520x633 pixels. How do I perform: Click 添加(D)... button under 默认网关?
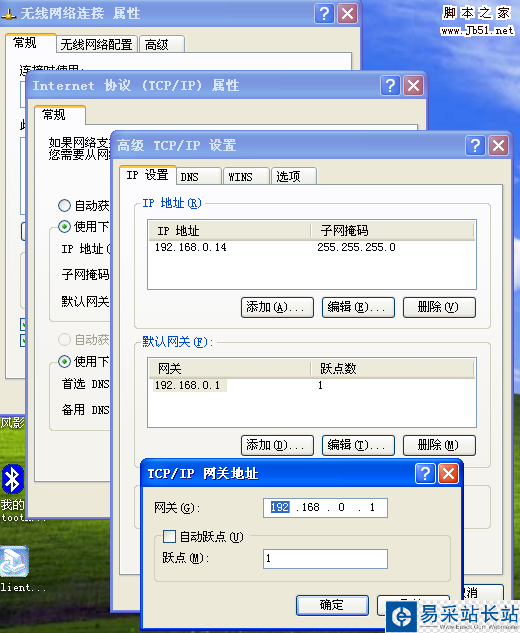(277, 445)
